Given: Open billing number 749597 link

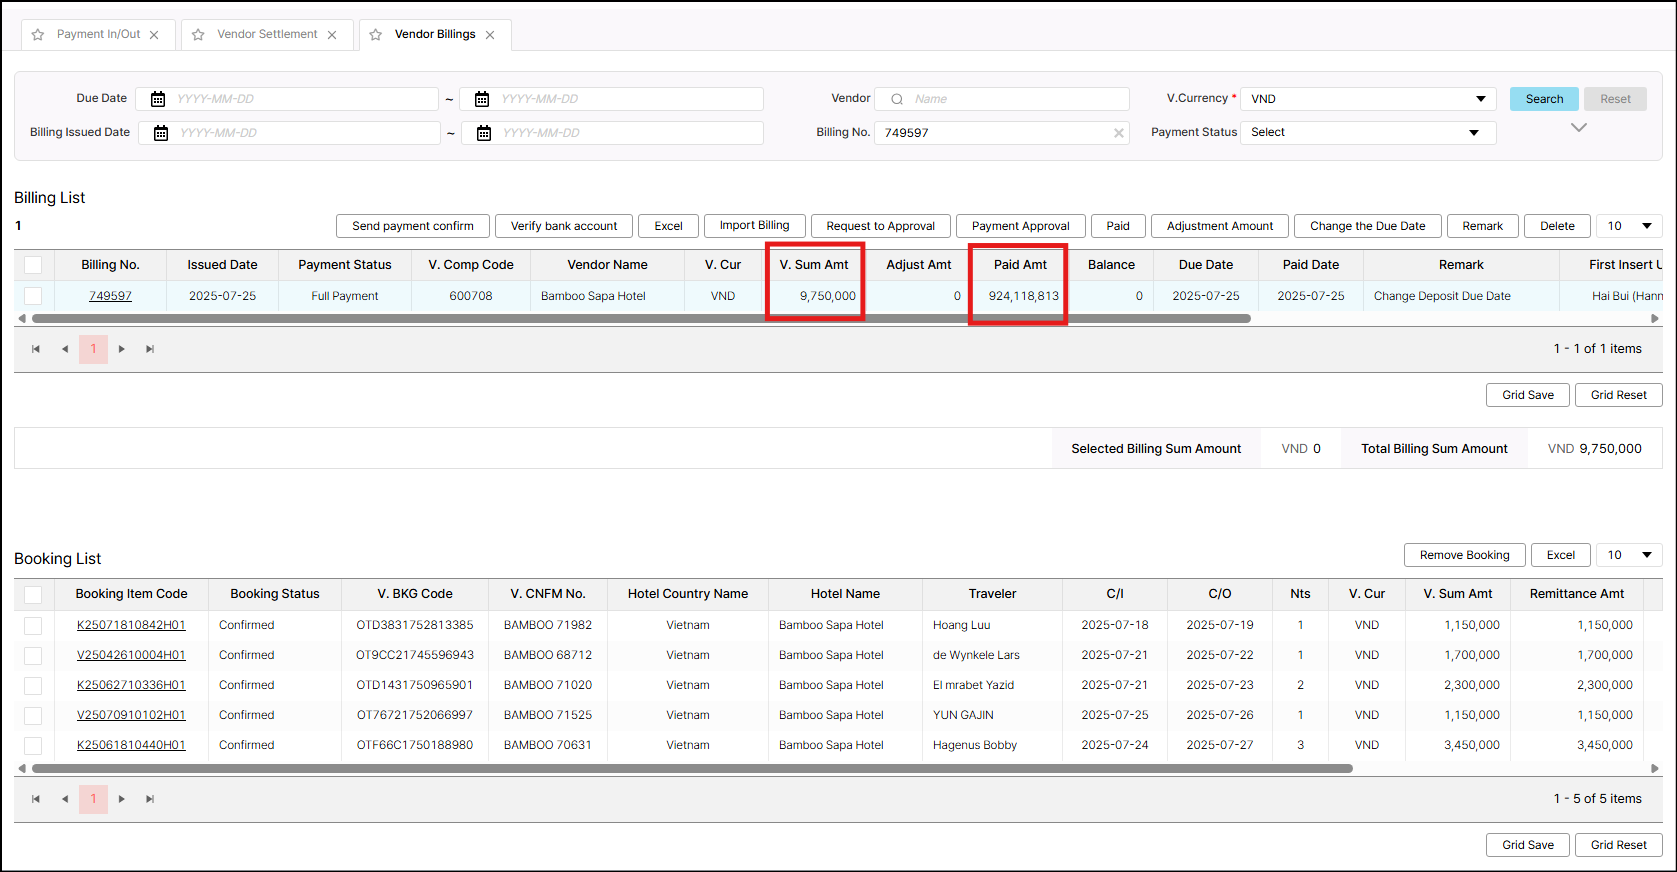Looking at the screenshot, I should point(110,296).
